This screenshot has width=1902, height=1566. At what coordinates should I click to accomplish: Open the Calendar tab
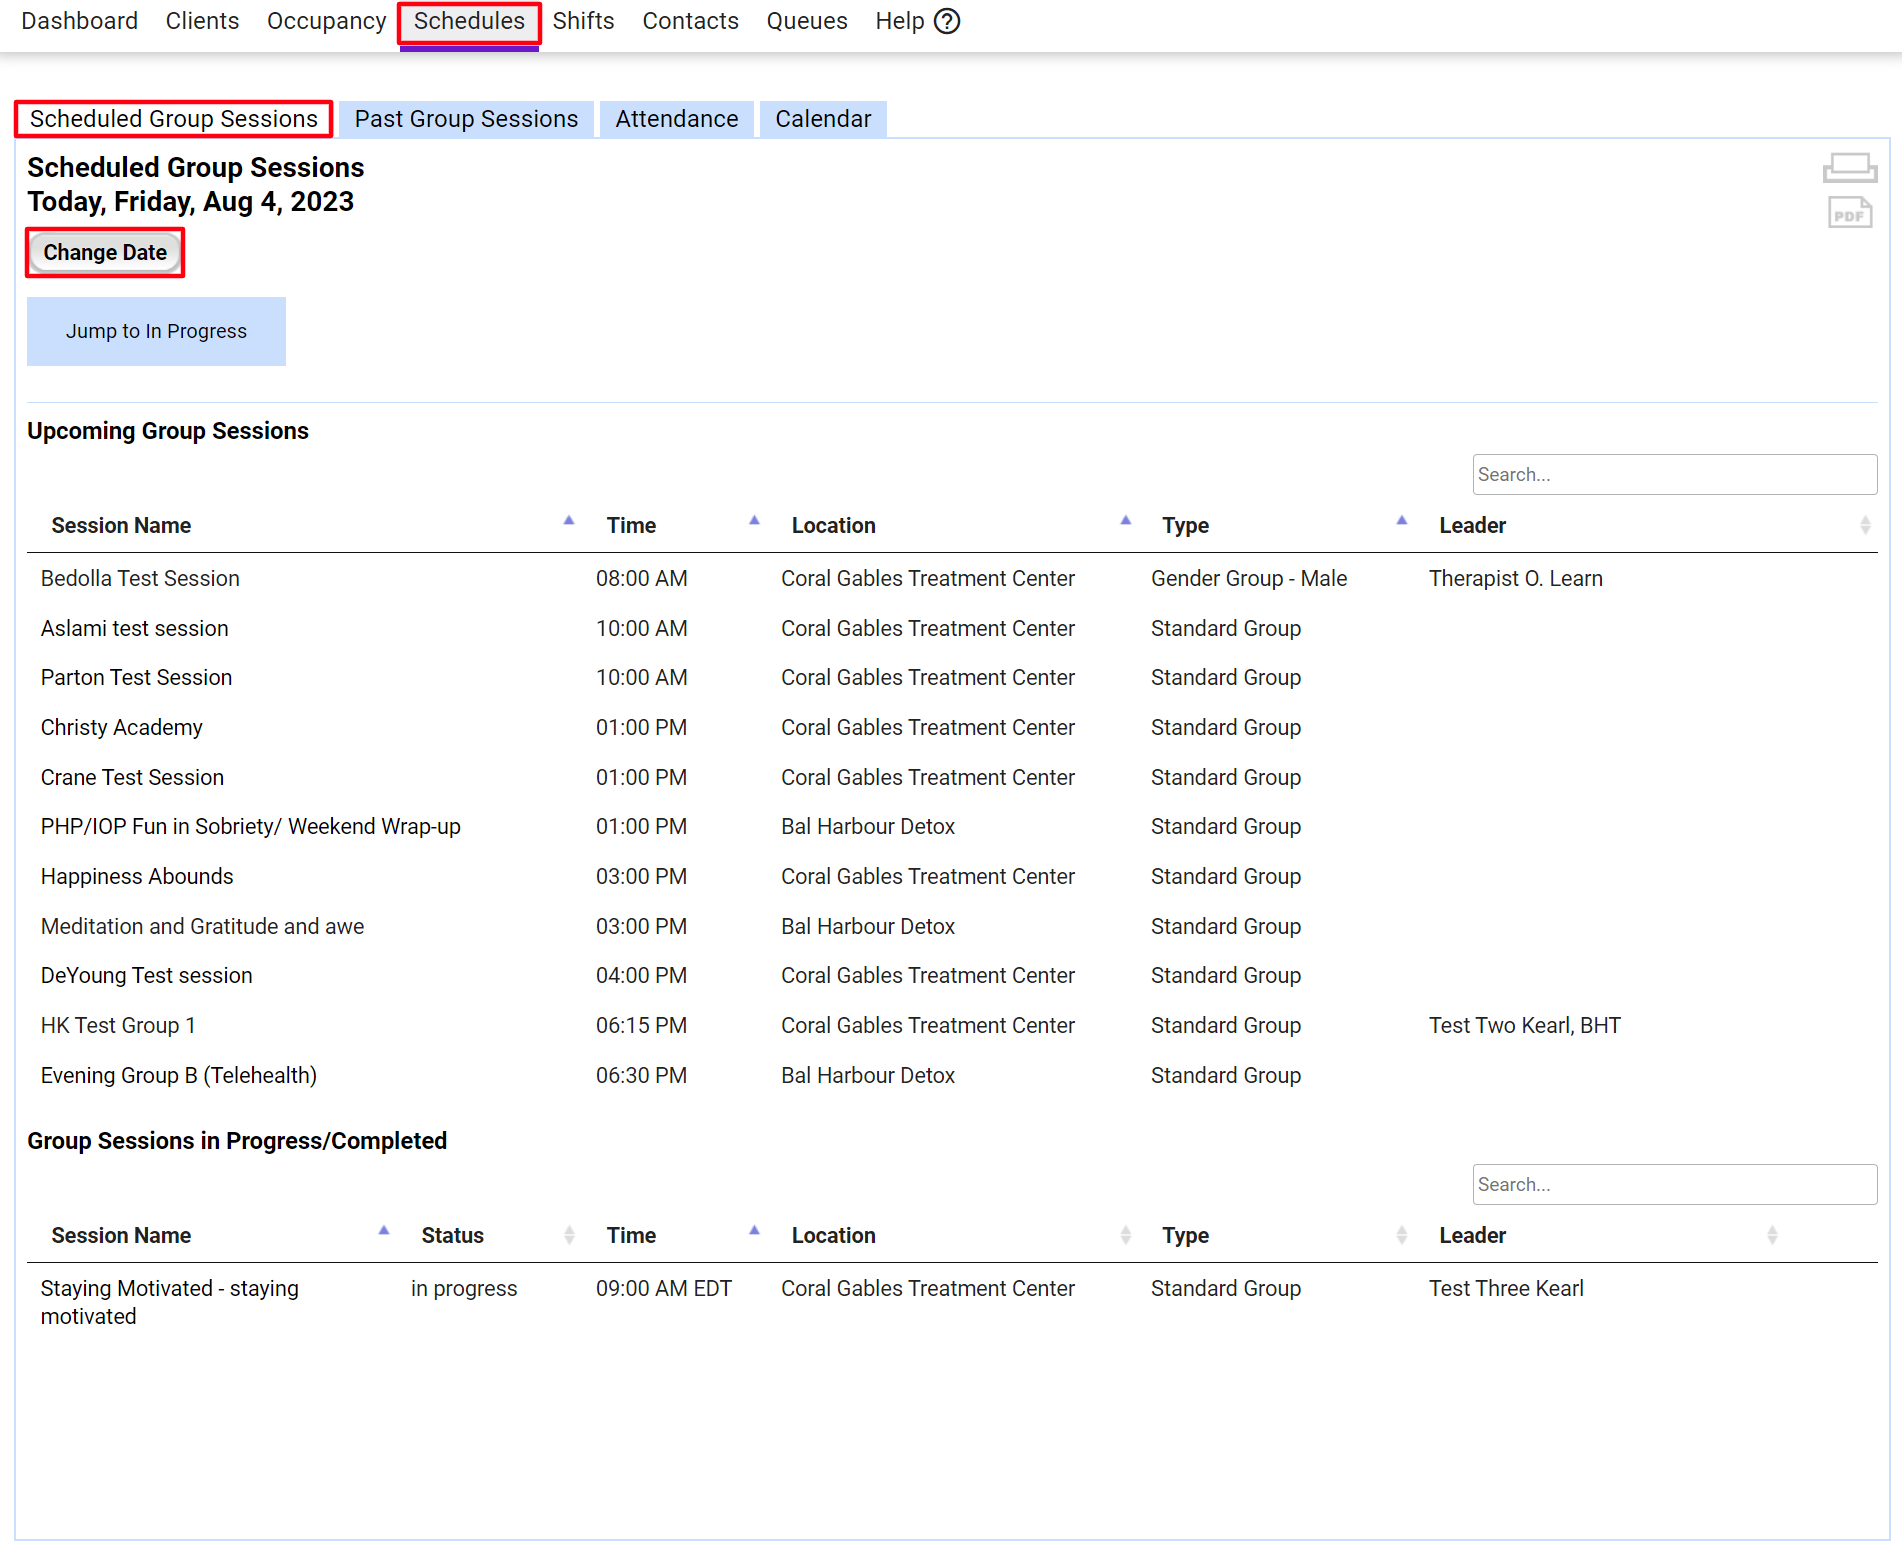point(822,119)
